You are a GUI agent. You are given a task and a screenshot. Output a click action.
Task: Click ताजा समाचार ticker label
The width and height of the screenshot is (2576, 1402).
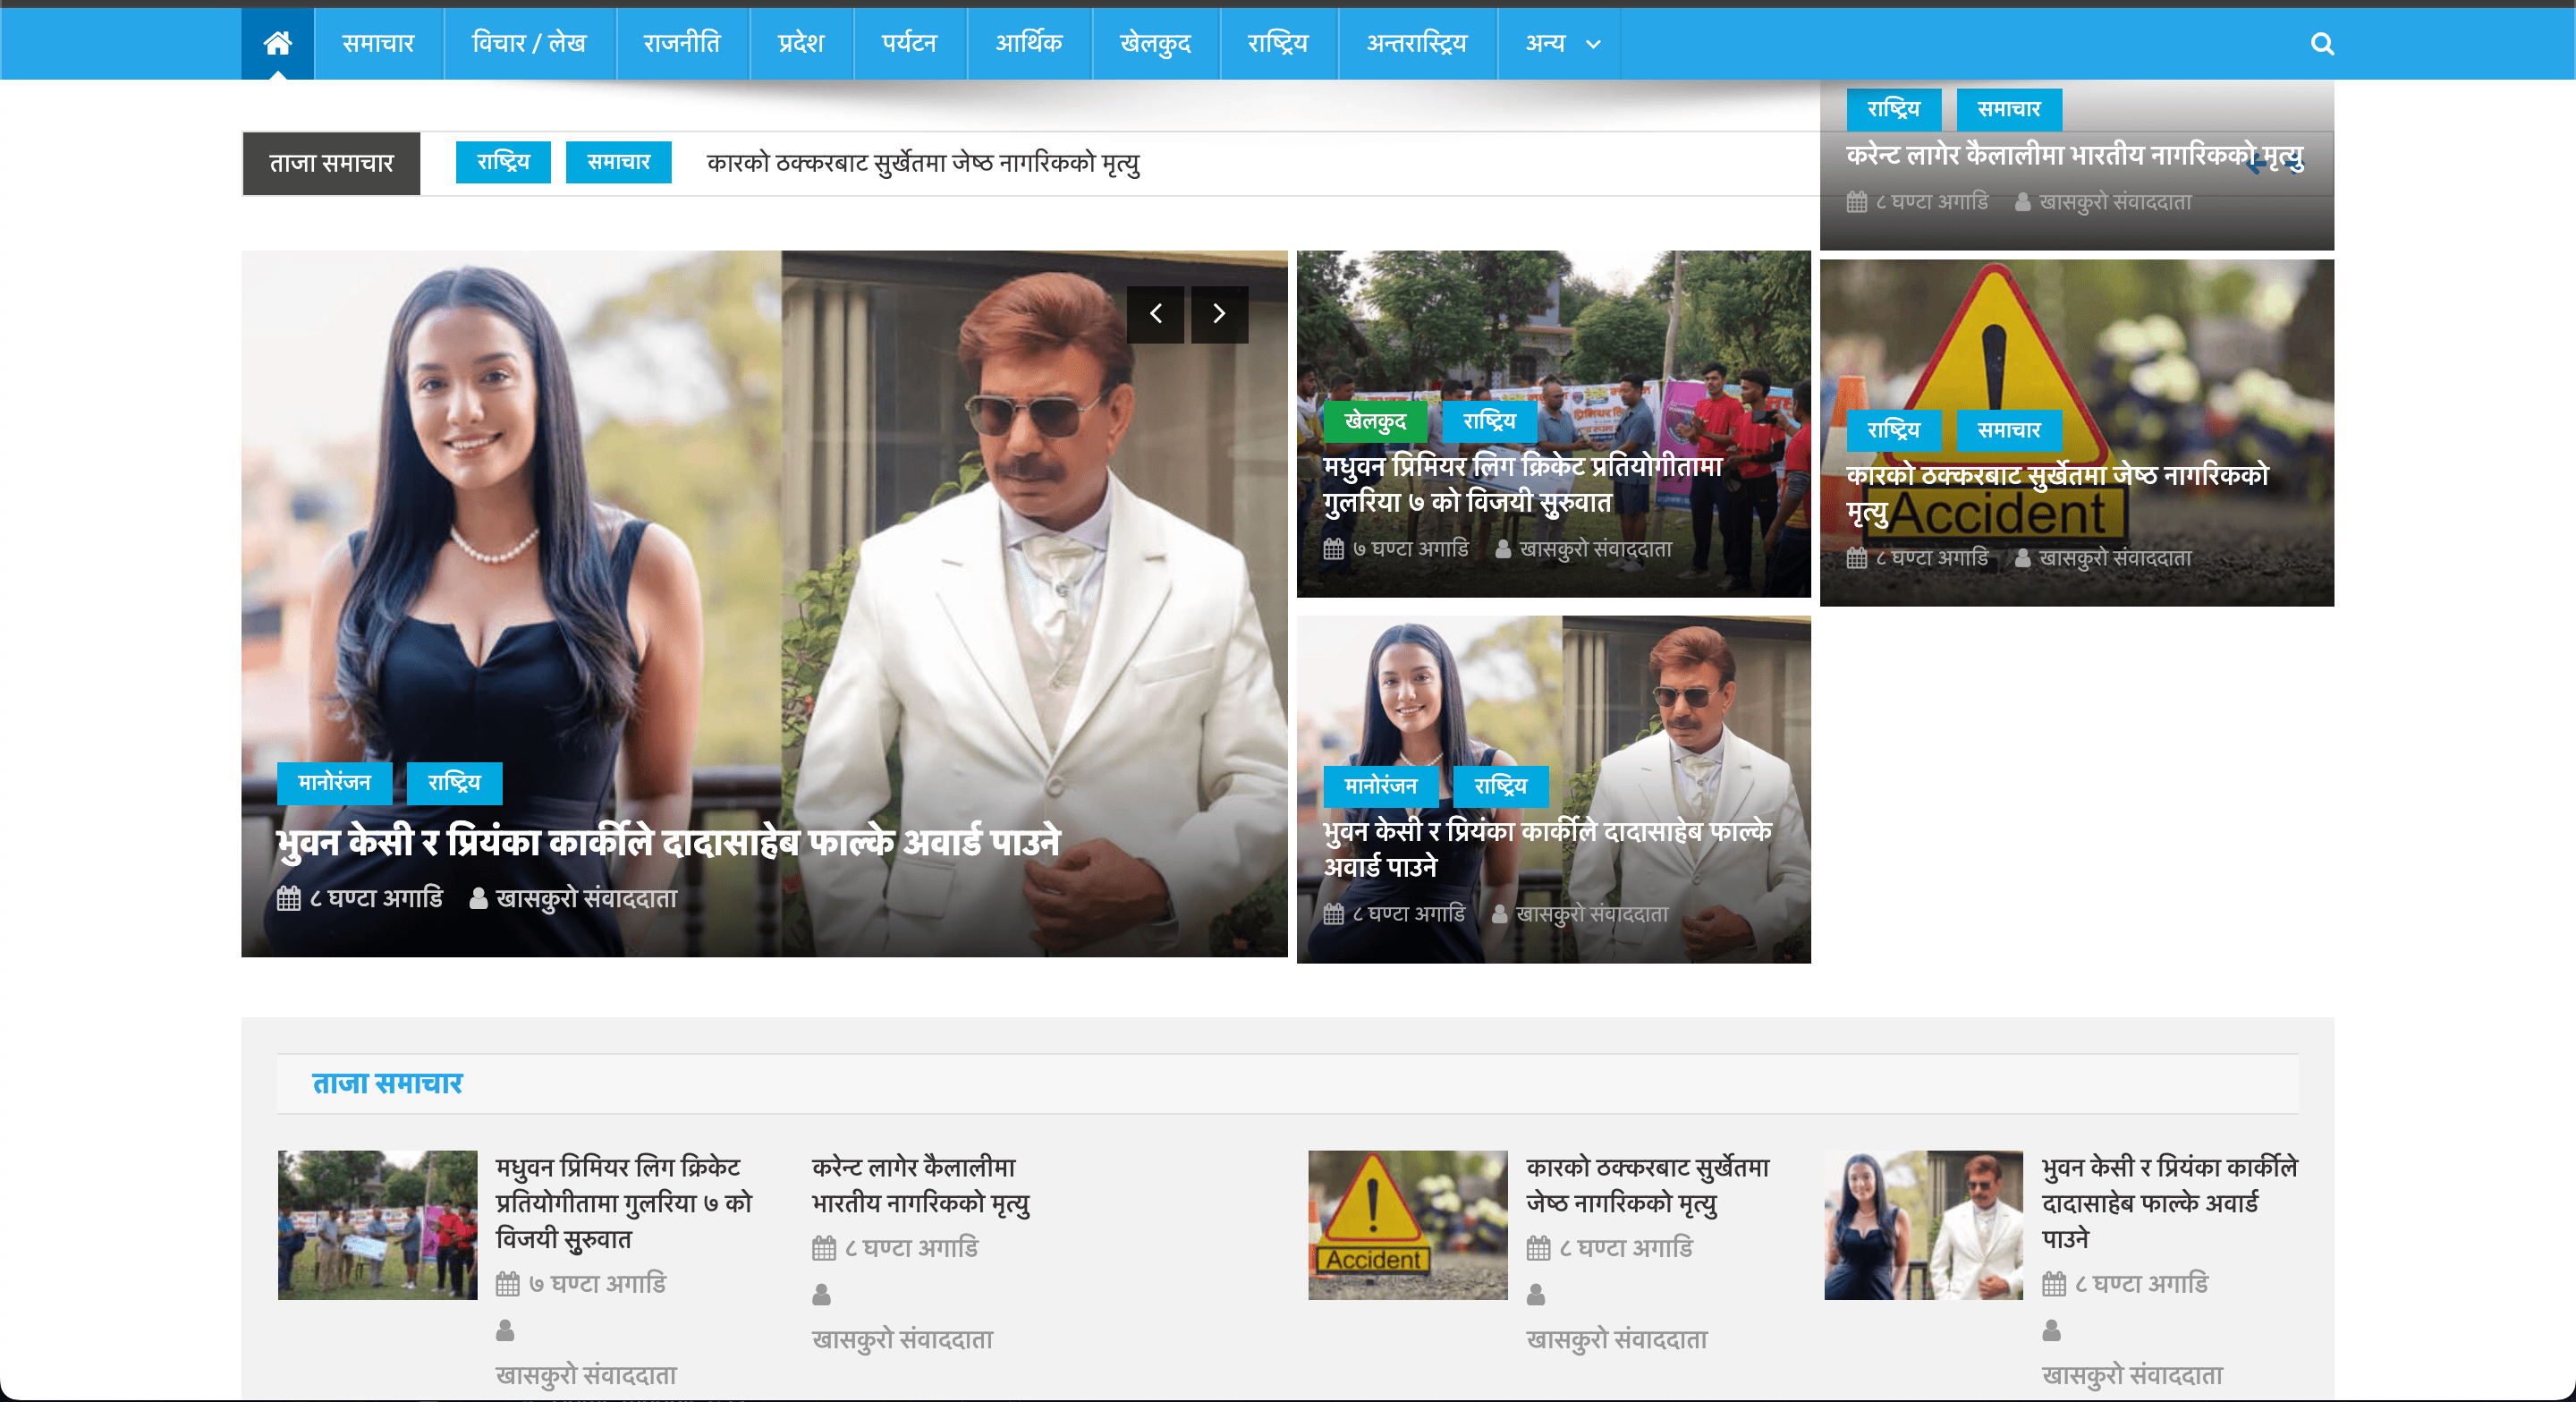(x=331, y=163)
